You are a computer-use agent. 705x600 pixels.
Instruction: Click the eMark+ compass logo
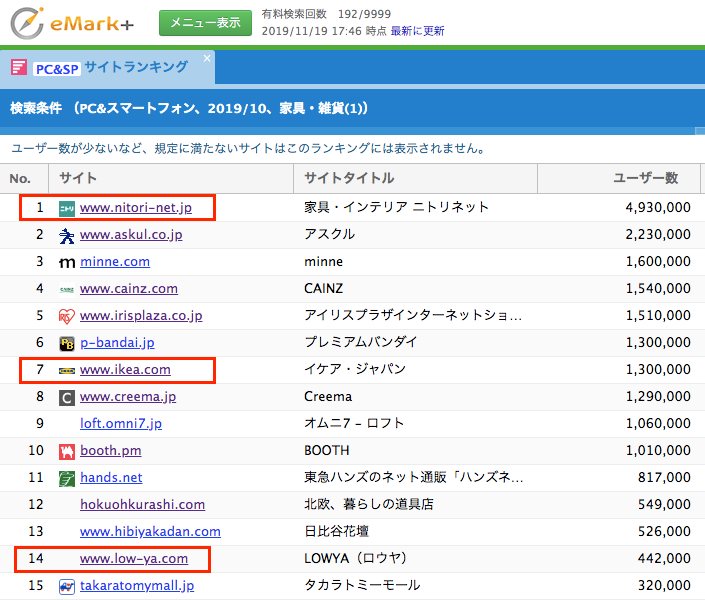(x=27, y=23)
